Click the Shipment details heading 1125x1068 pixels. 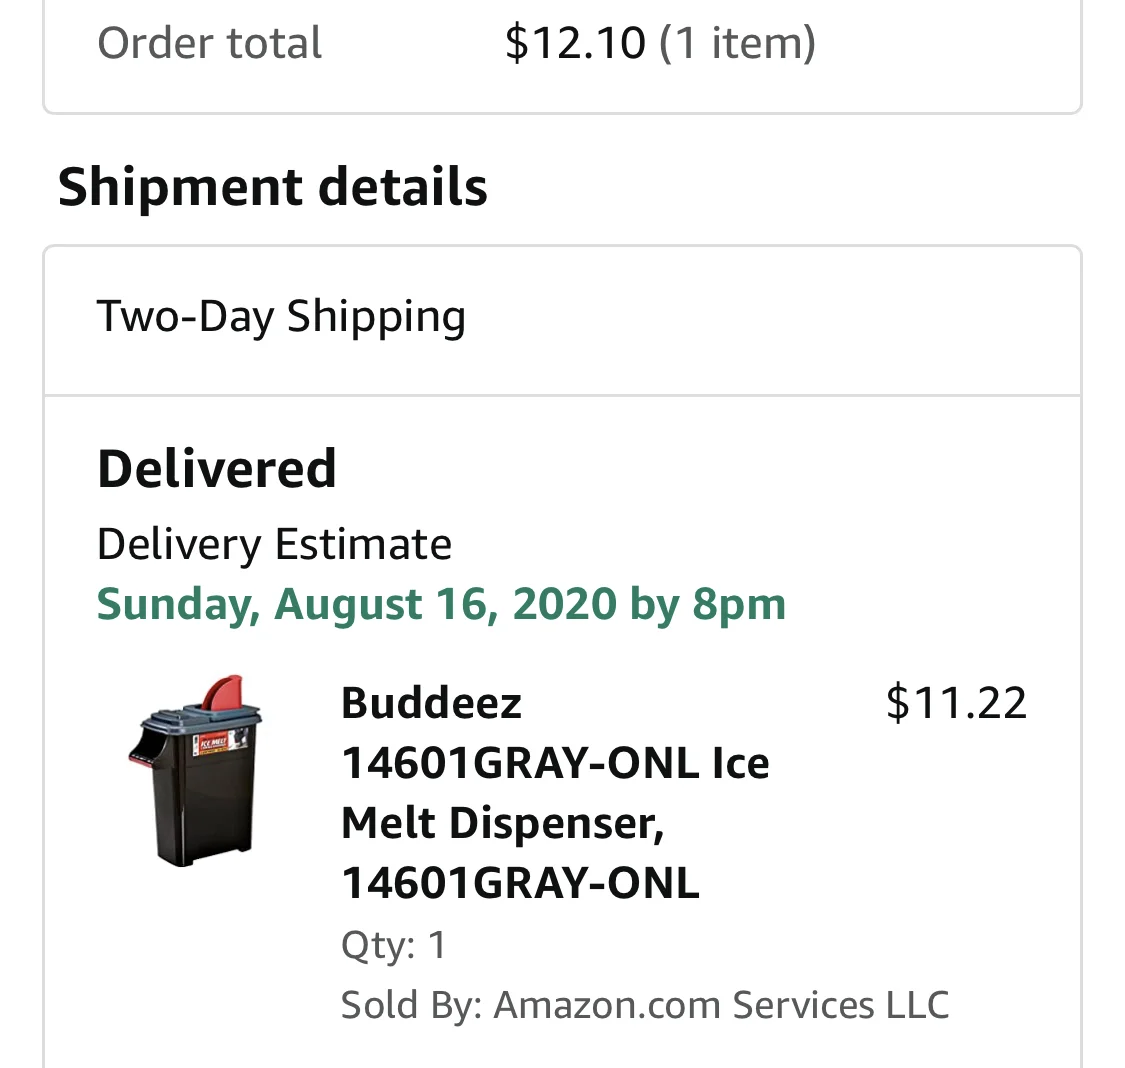tap(273, 186)
